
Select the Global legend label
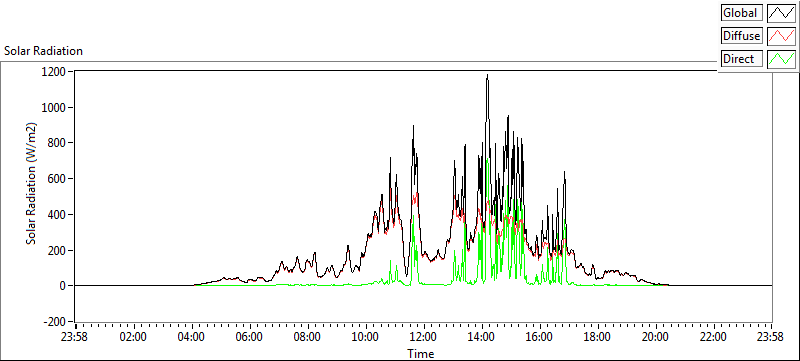tap(742, 13)
